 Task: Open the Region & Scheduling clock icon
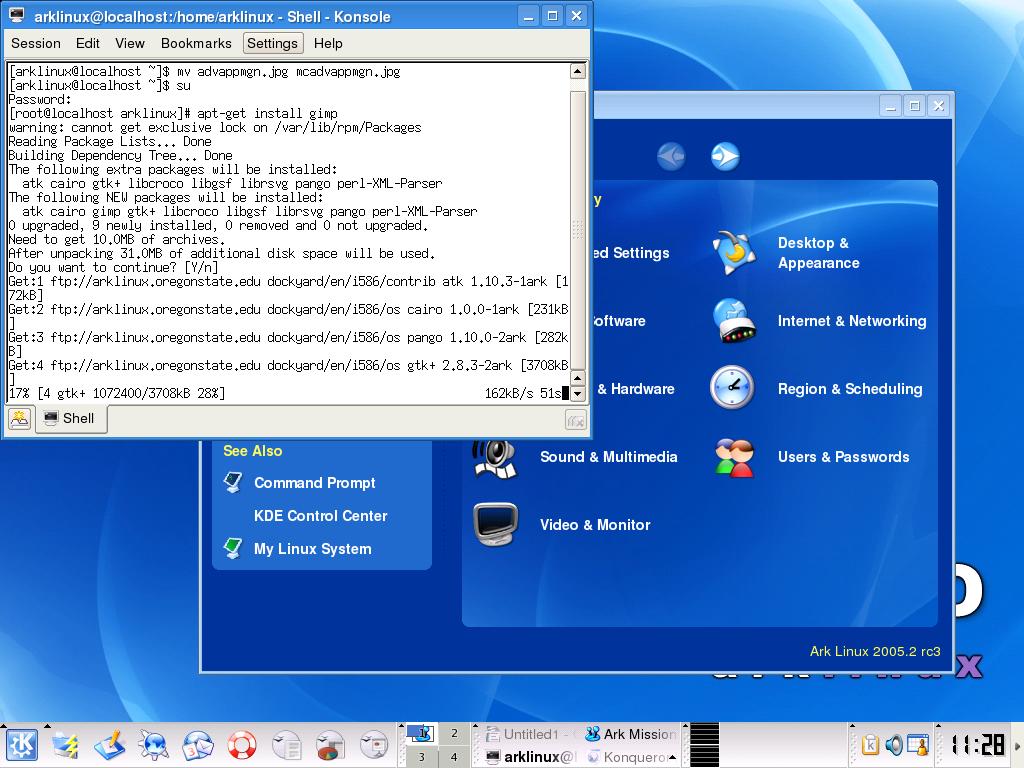733,388
